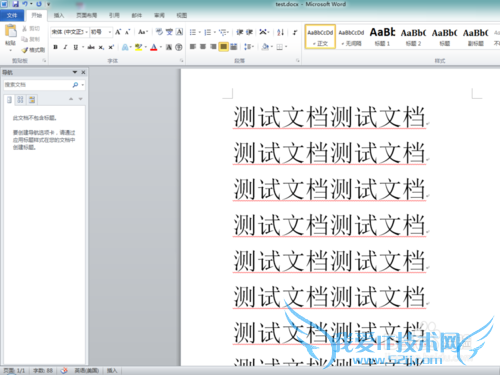500x375 pixels.
Task: Click the 格式刷 (Format Painter) button
Action: 33,50
